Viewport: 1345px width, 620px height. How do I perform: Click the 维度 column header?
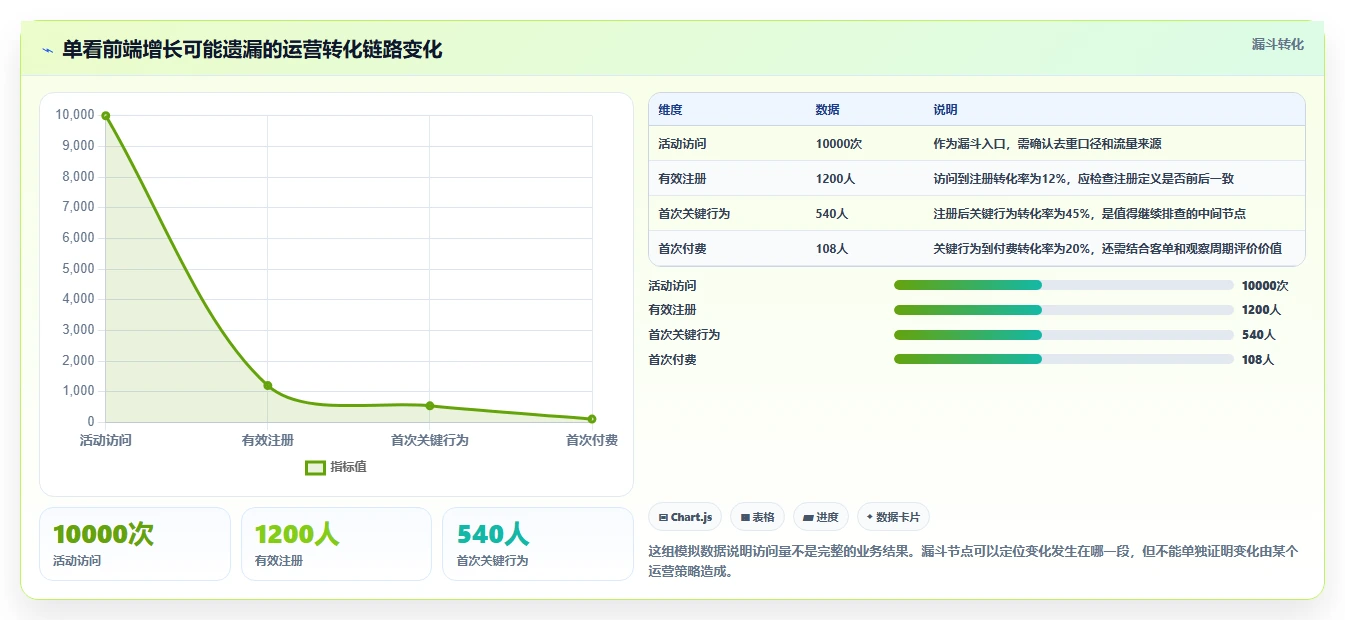click(x=670, y=110)
